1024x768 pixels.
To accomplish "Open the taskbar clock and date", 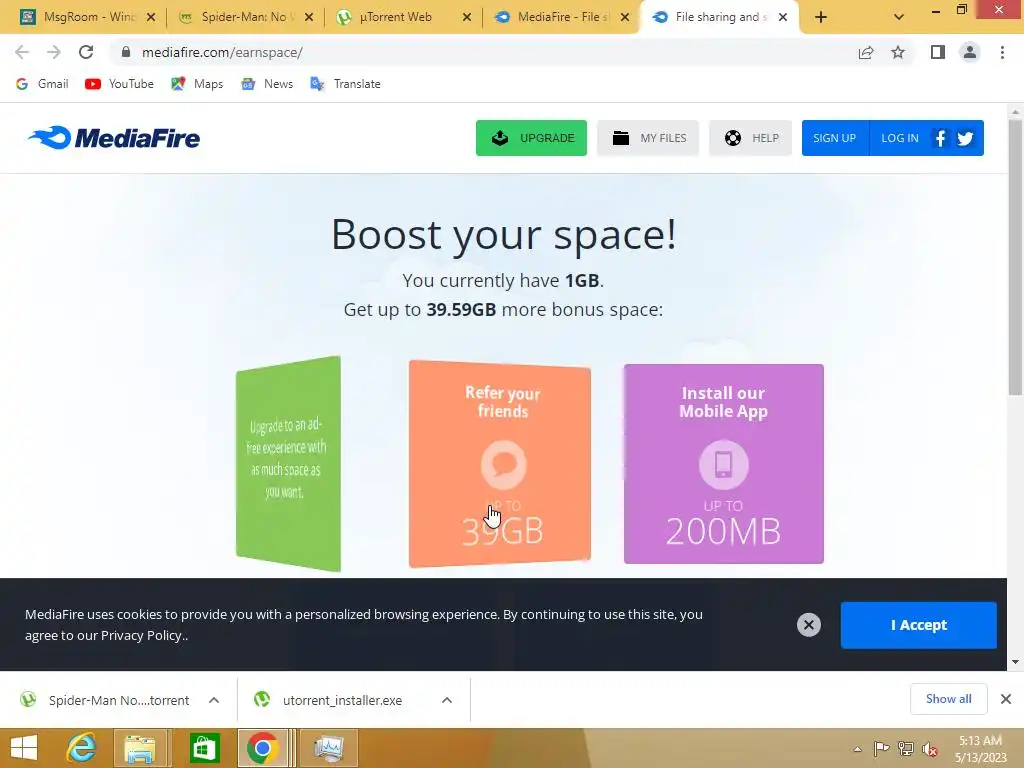I will [980, 749].
